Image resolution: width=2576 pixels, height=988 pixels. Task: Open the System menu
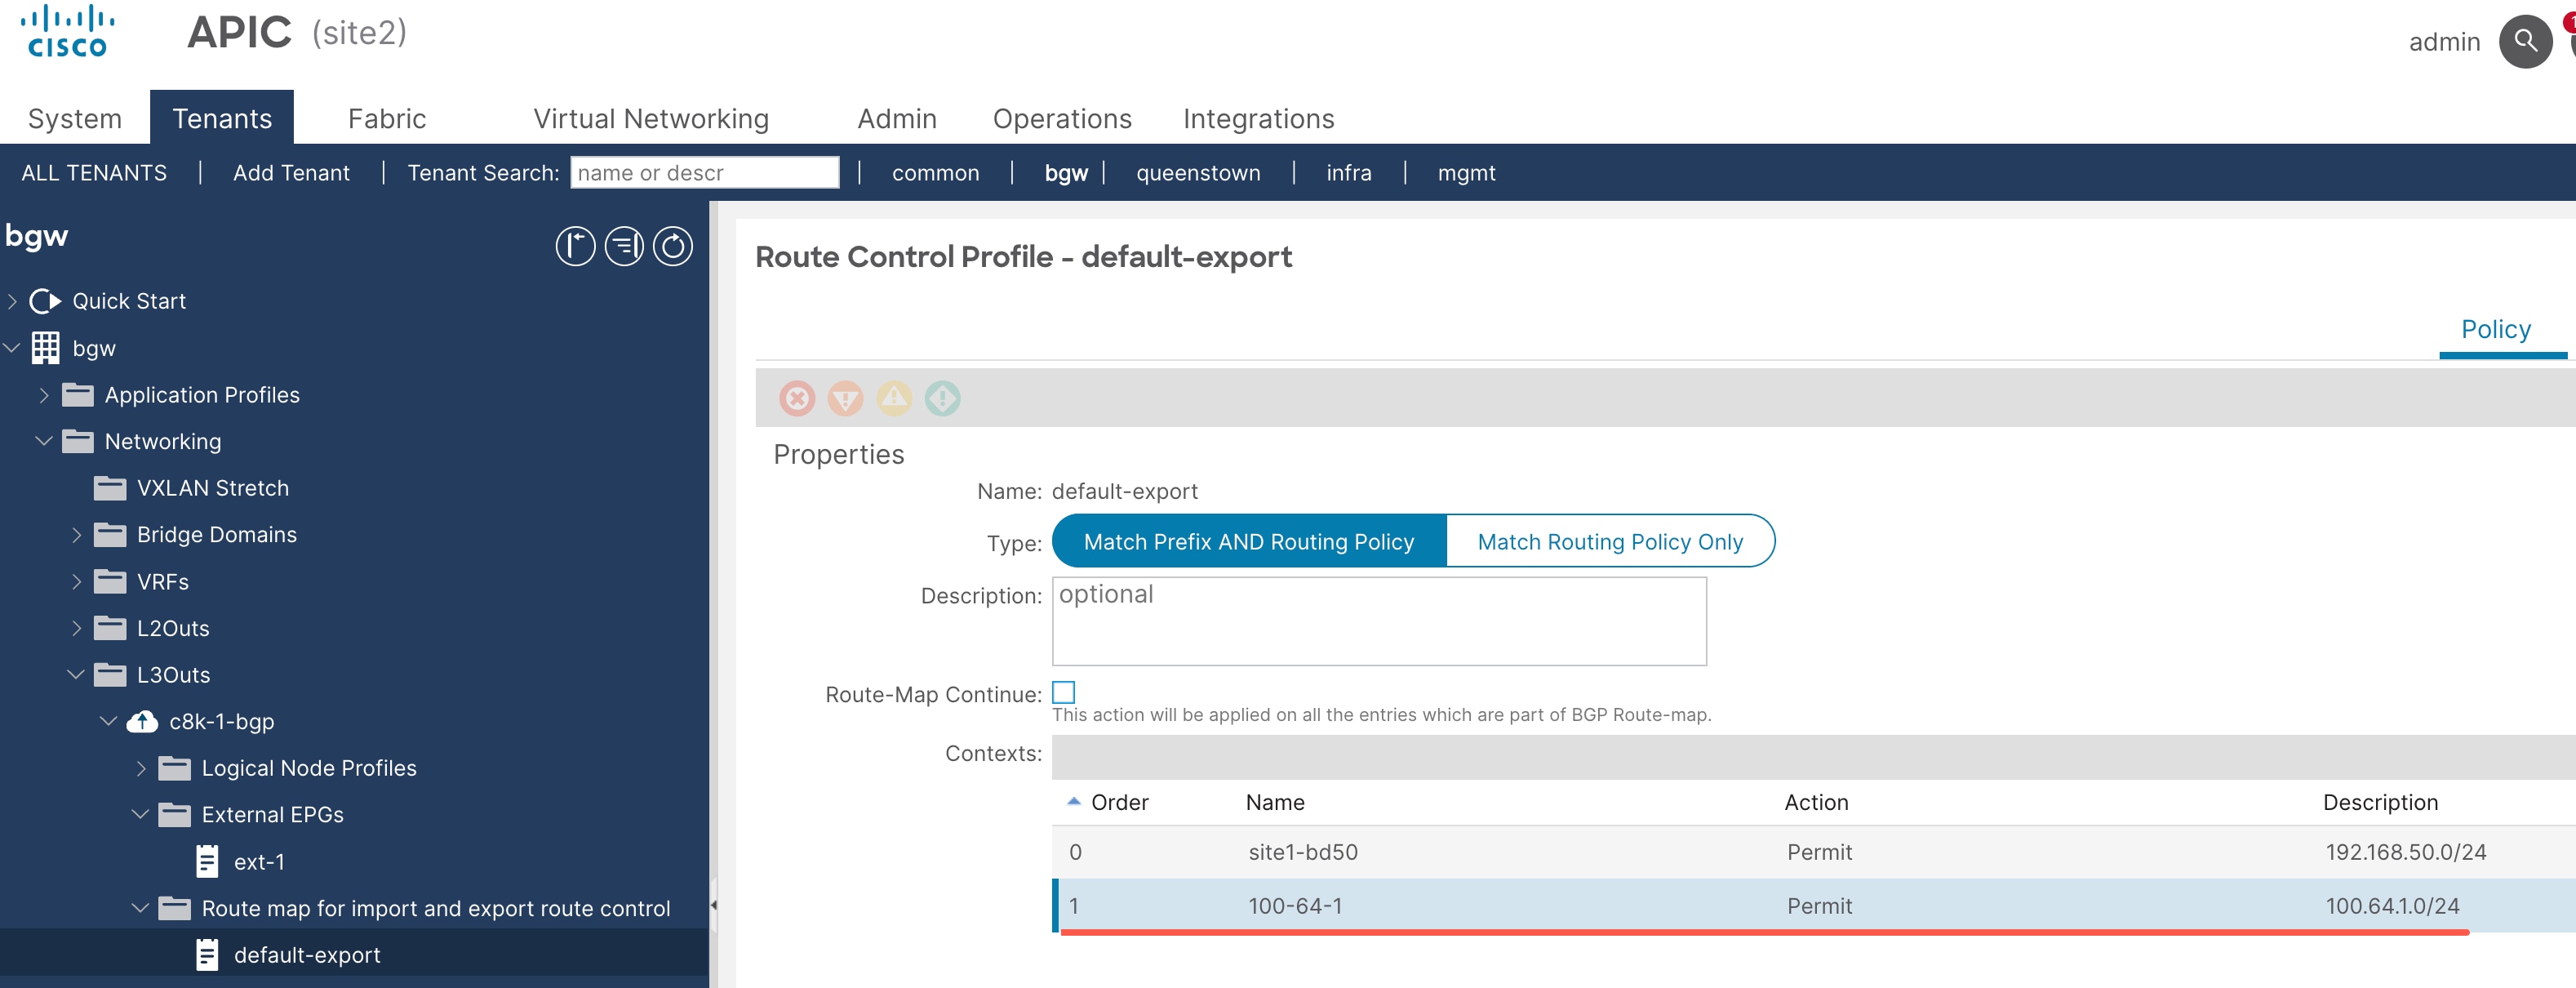coord(75,119)
